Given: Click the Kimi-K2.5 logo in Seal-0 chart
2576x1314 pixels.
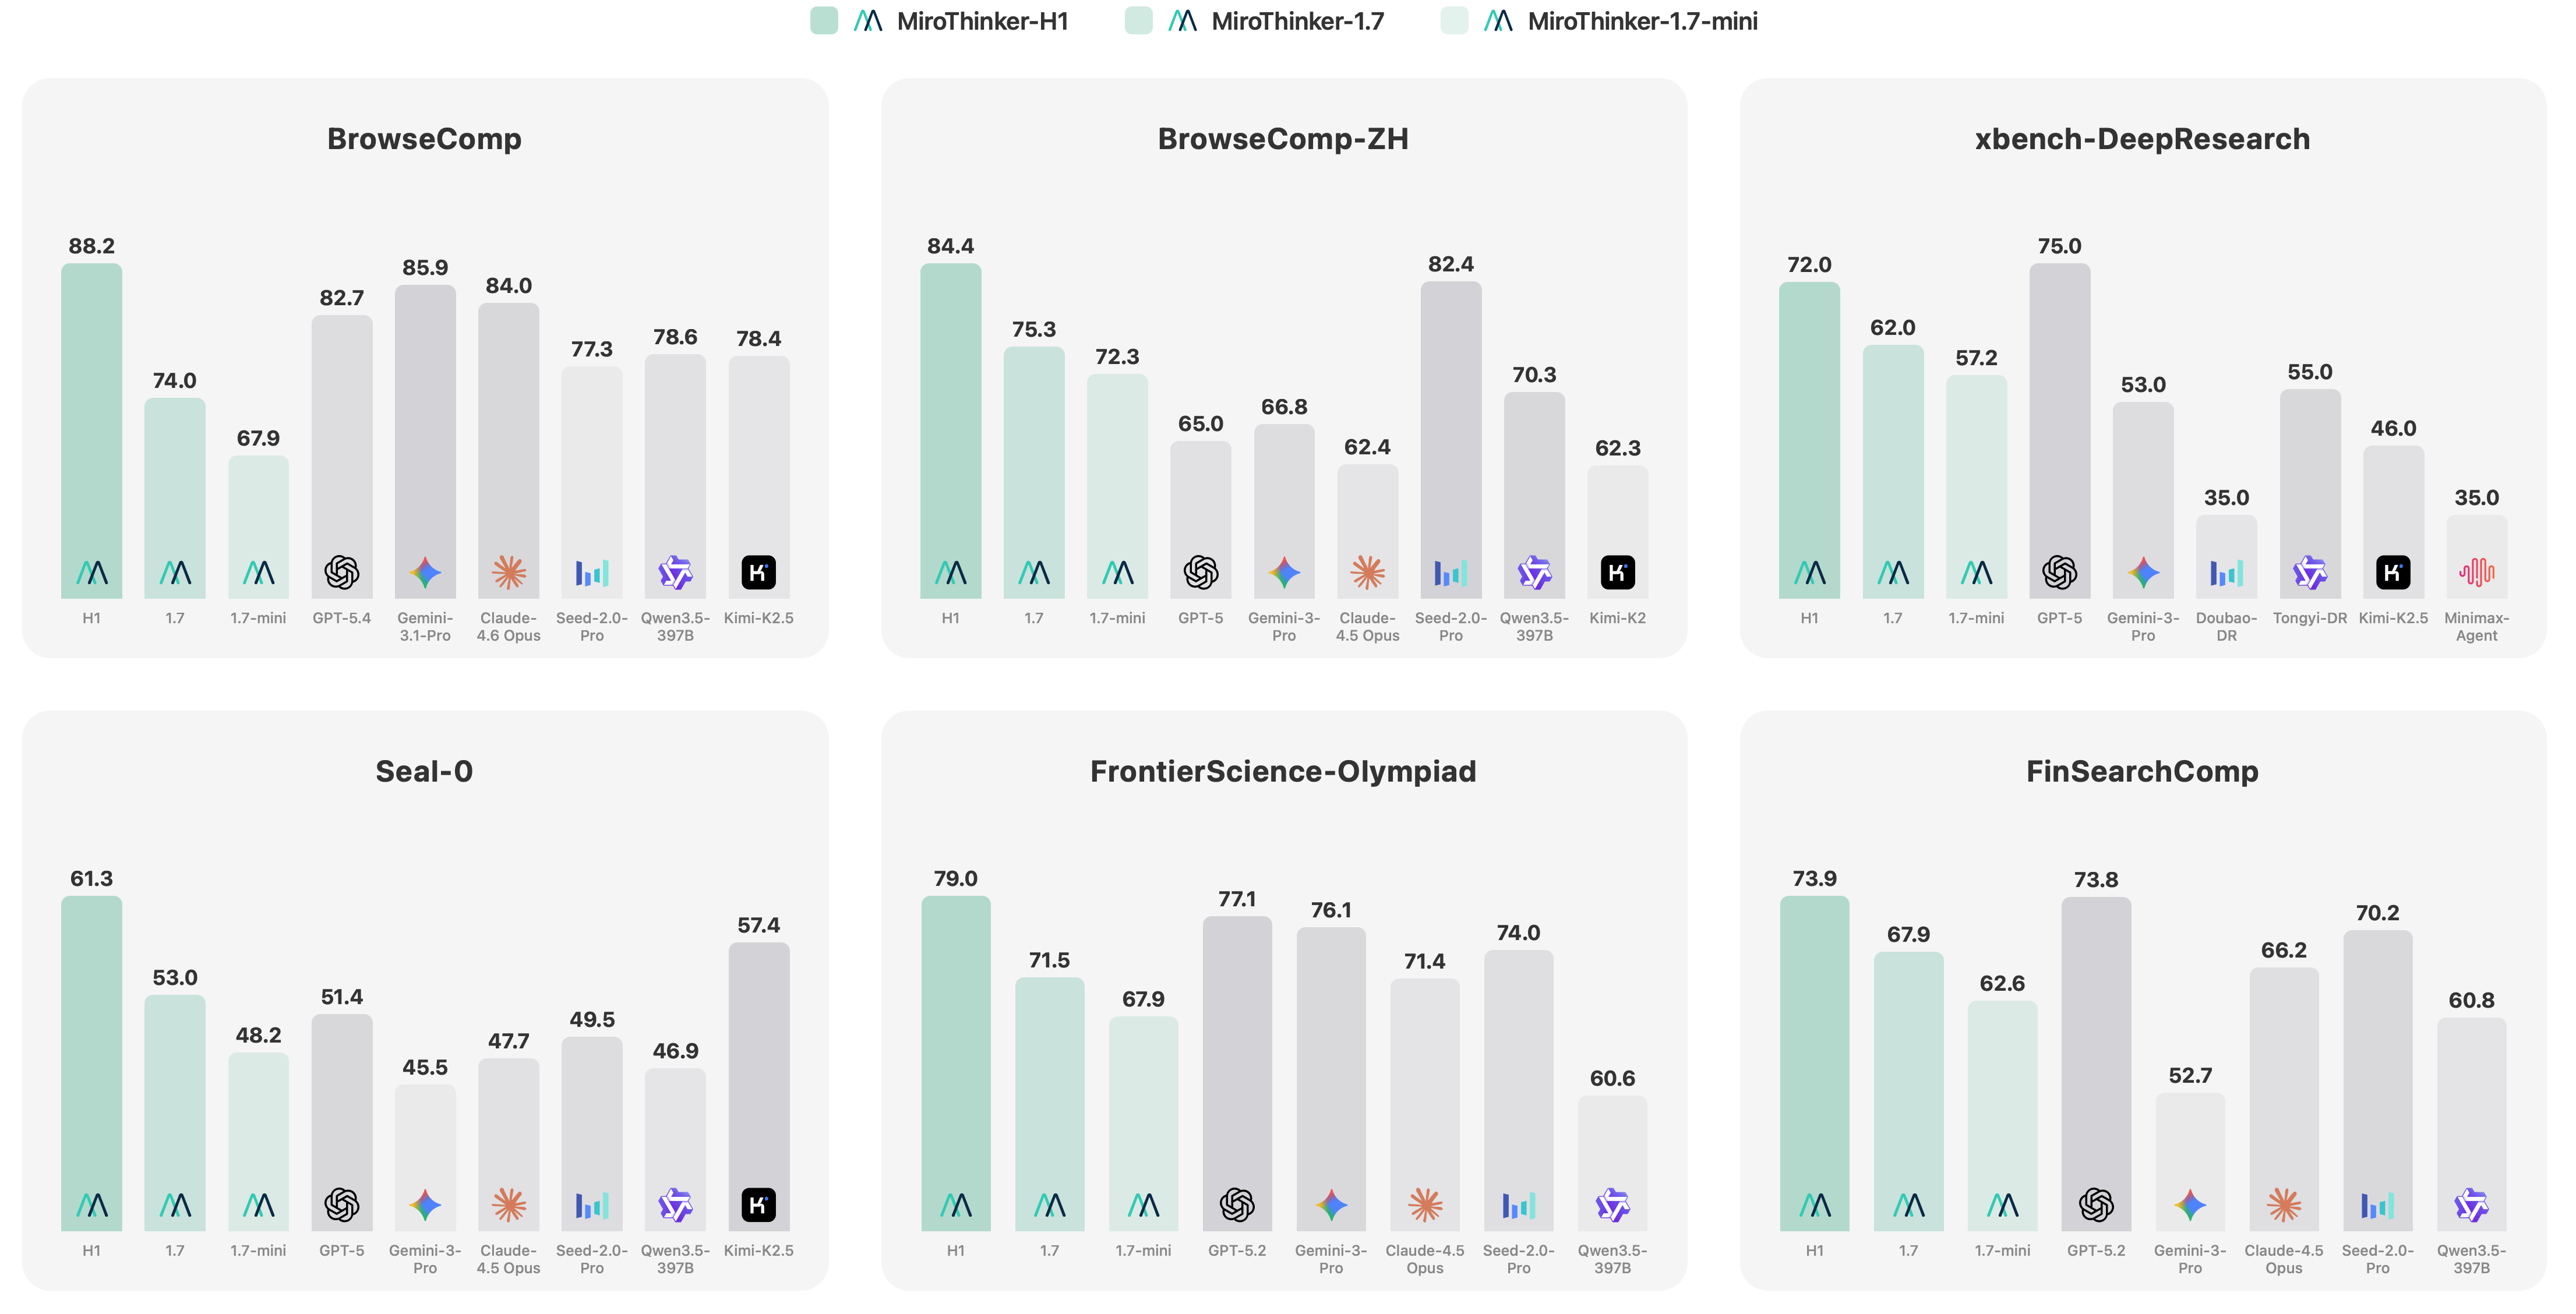Looking at the screenshot, I should pyautogui.click(x=758, y=1205).
